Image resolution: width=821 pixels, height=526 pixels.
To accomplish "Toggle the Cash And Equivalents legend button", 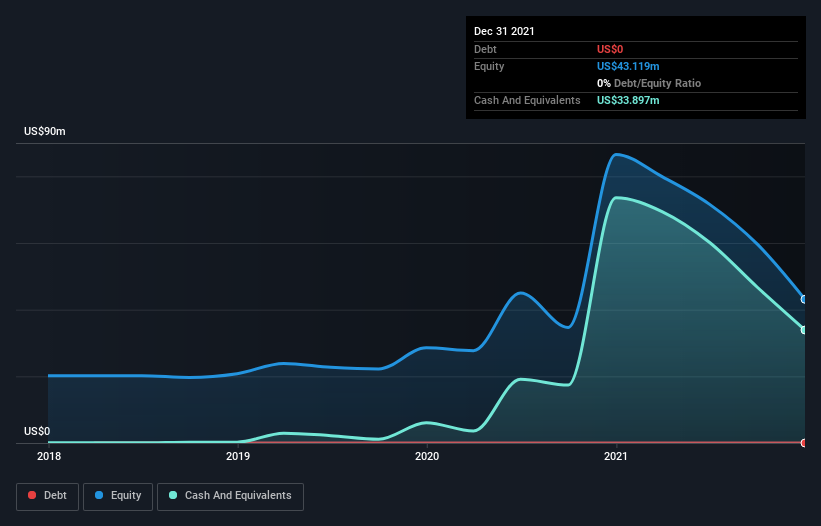I will pyautogui.click(x=230, y=496).
